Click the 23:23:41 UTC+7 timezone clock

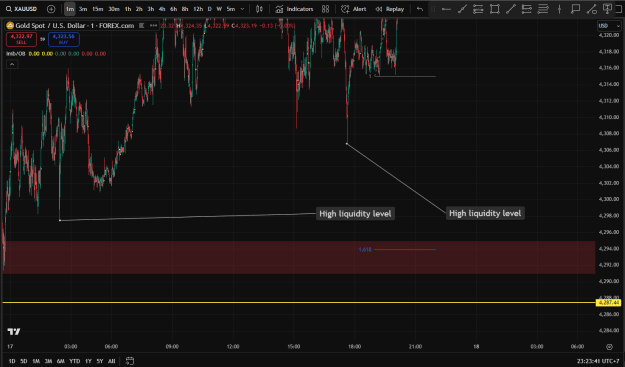597,361
